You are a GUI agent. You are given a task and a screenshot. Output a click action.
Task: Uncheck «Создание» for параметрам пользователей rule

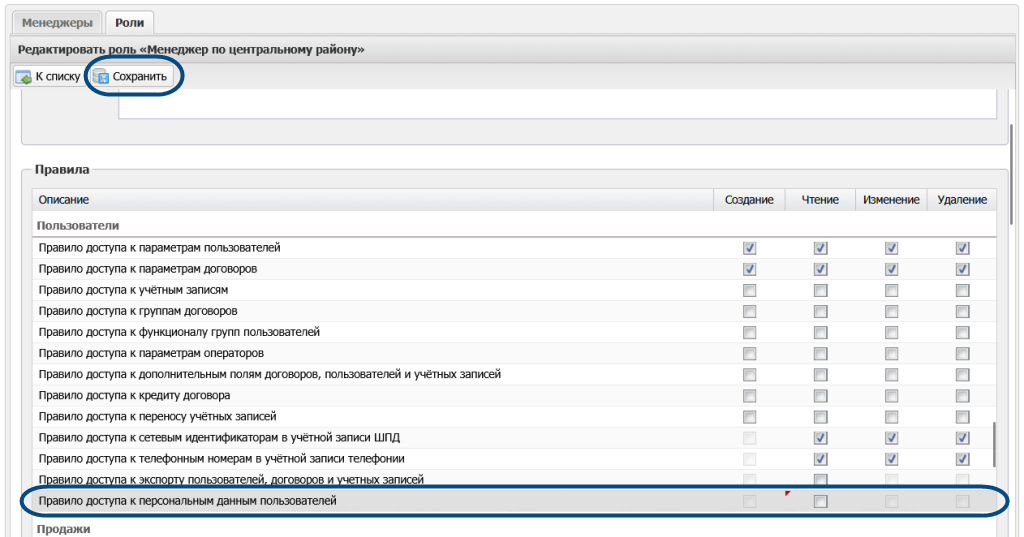pyautogui.click(x=749, y=248)
